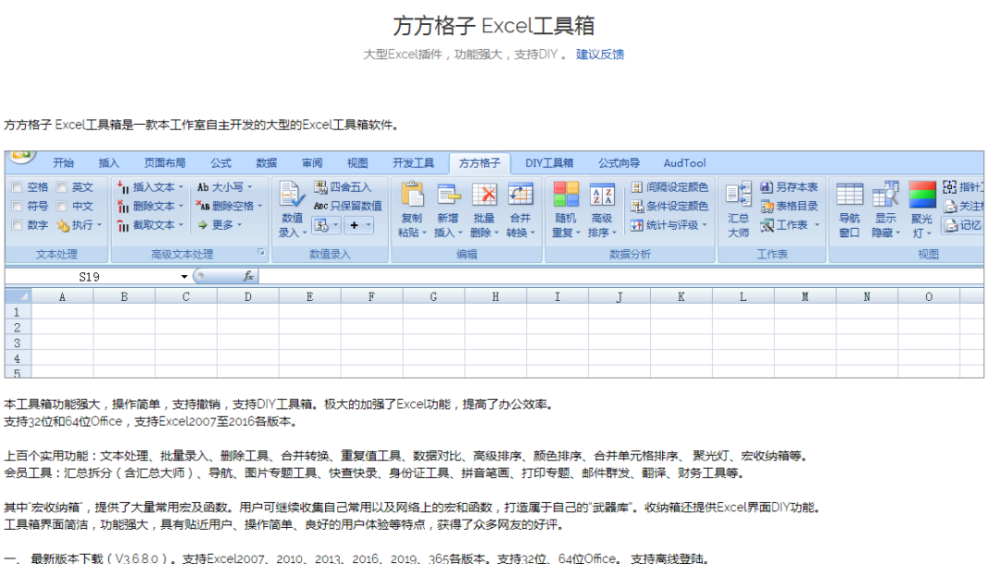
Task: Open the Name Box dropdown arrow
Action: coord(184,276)
